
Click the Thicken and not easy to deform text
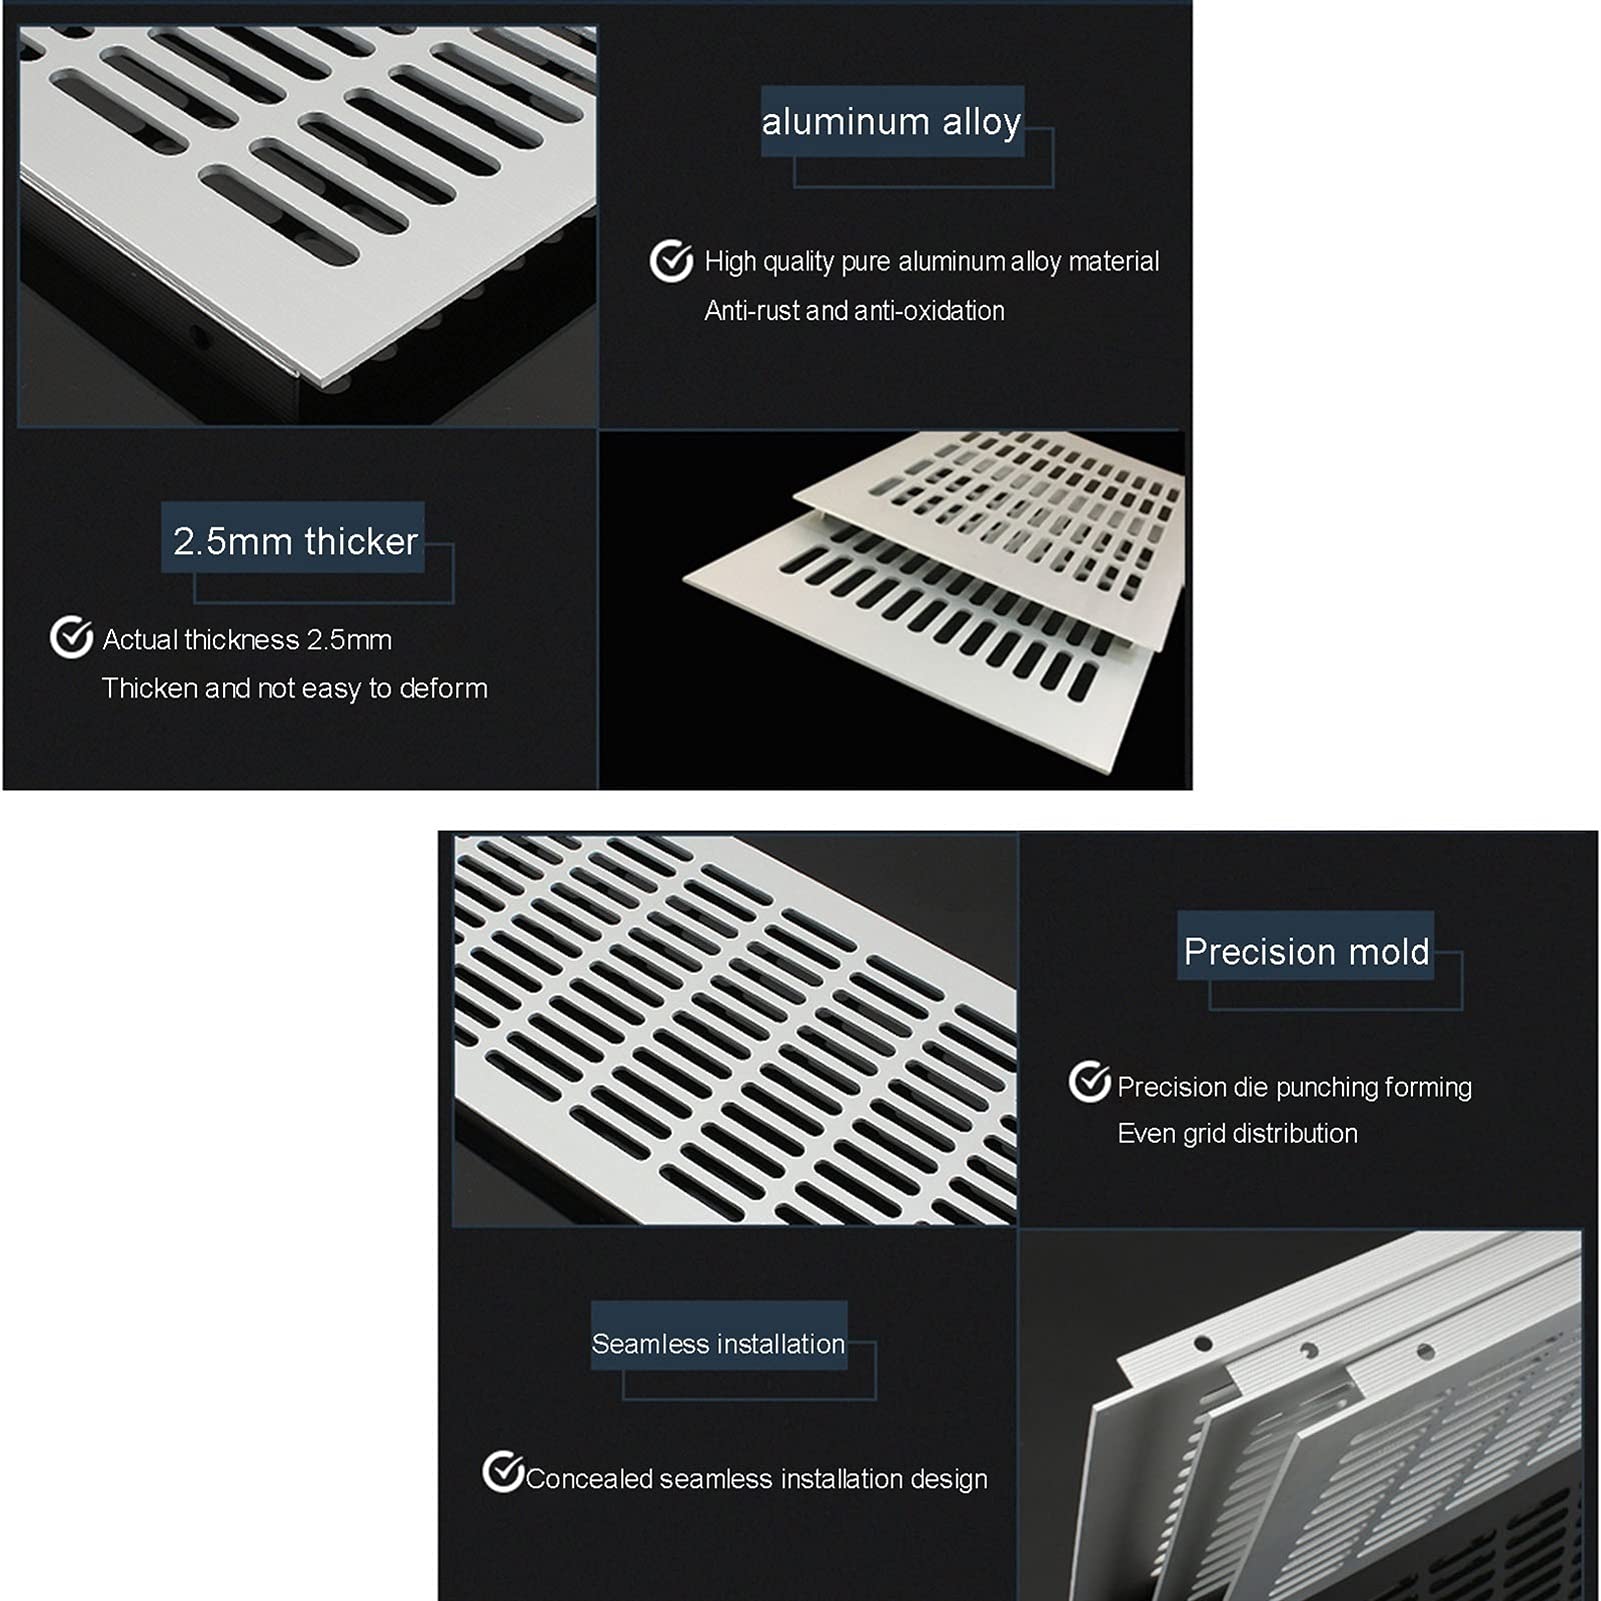click(x=295, y=688)
